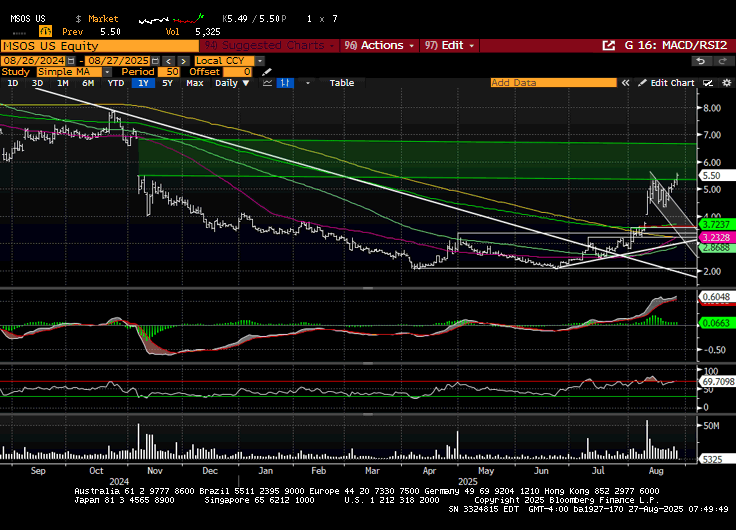Redo the chart change
Image resolution: width=736 pixels, height=530 pixels.
(x=722, y=61)
